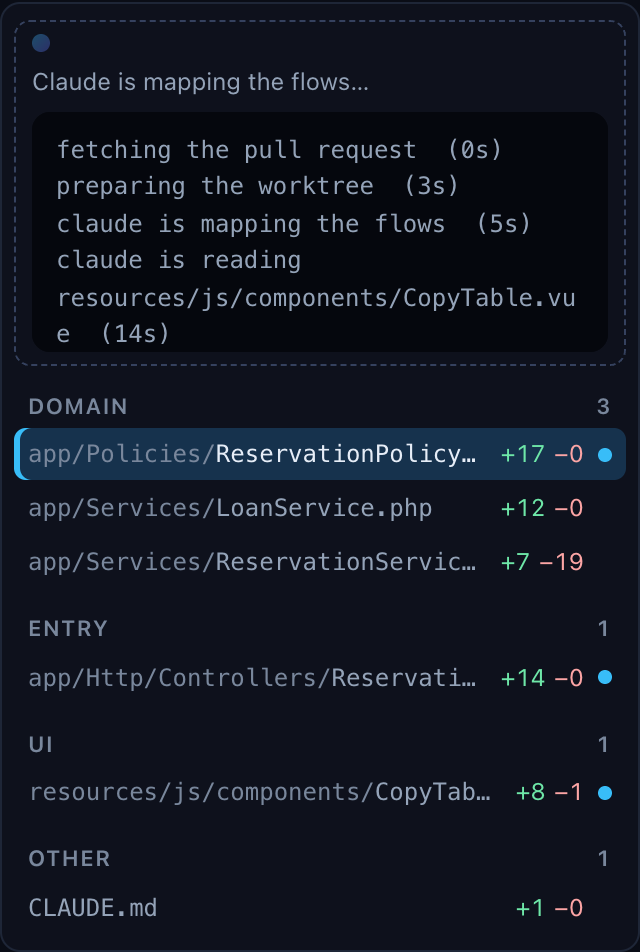Click the pulsing status dot above Claude message

41,43
